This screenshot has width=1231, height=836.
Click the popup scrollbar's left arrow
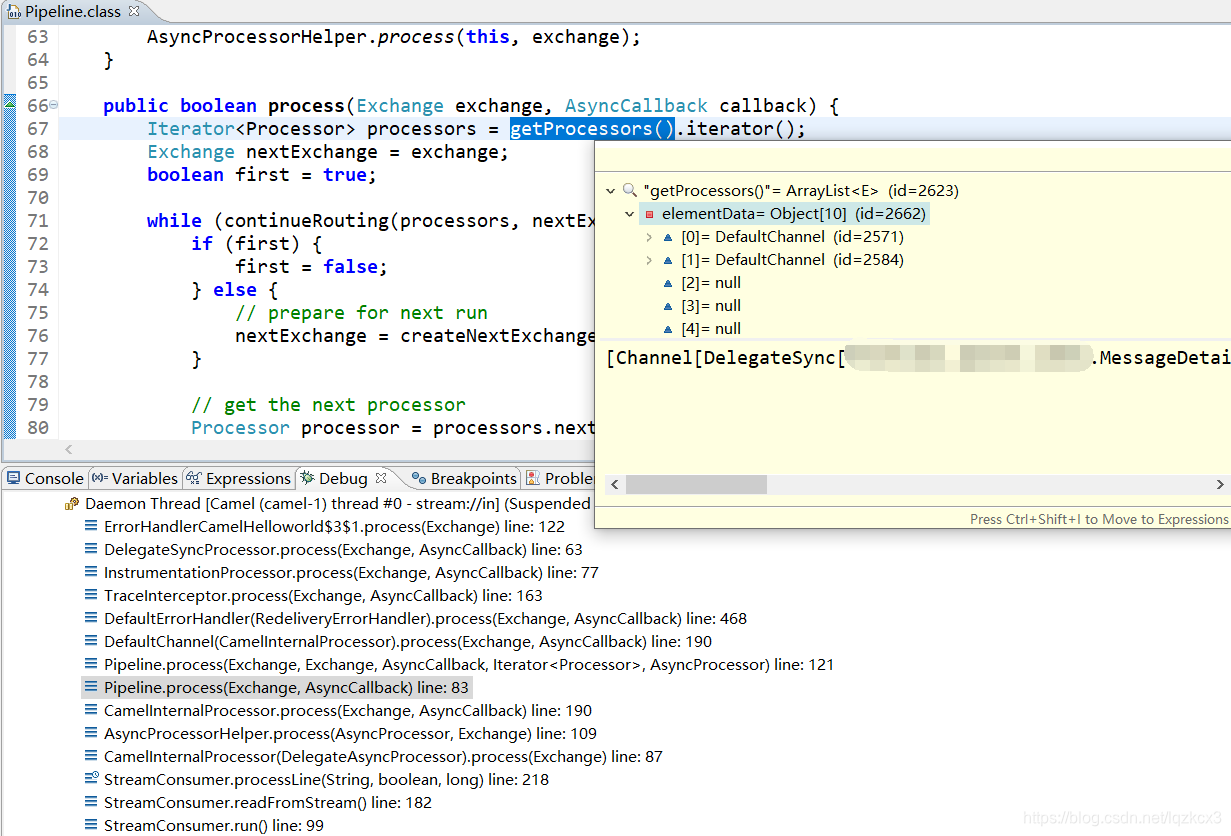coord(614,485)
